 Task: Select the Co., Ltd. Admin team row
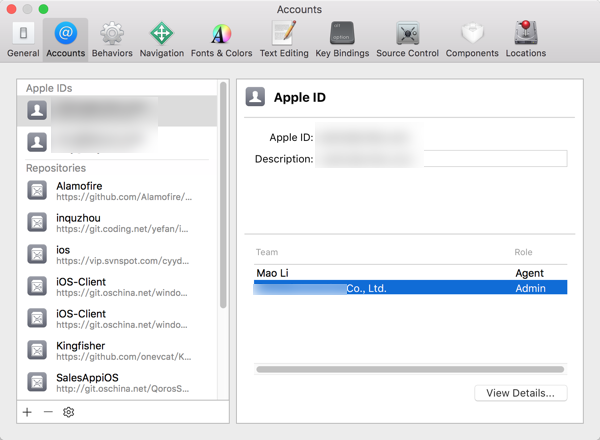click(410, 288)
